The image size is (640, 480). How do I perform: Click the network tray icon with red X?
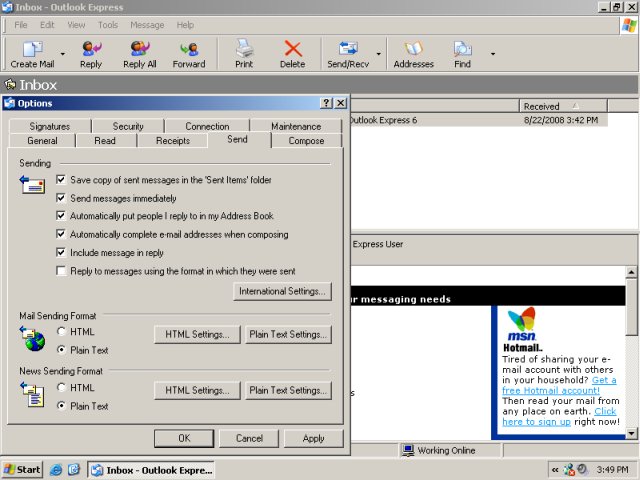[x=569, y=470]
